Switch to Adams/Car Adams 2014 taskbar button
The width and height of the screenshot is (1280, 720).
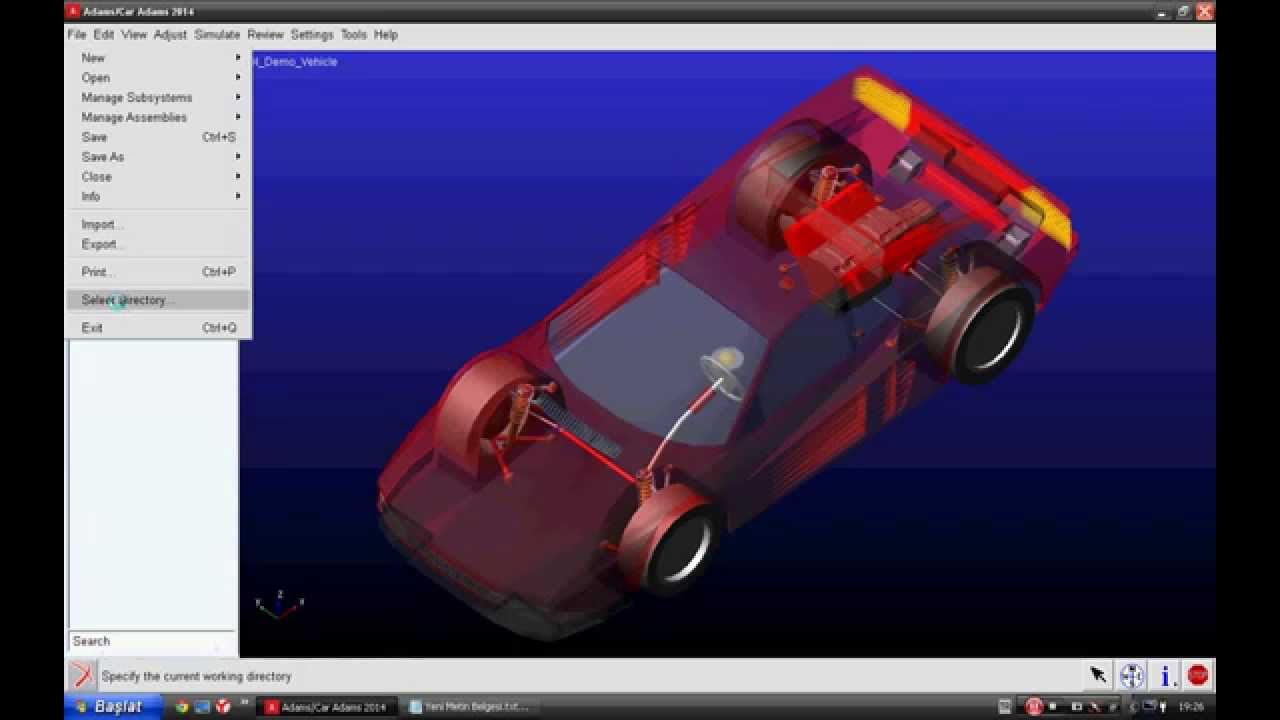click(x=327, y=707)
